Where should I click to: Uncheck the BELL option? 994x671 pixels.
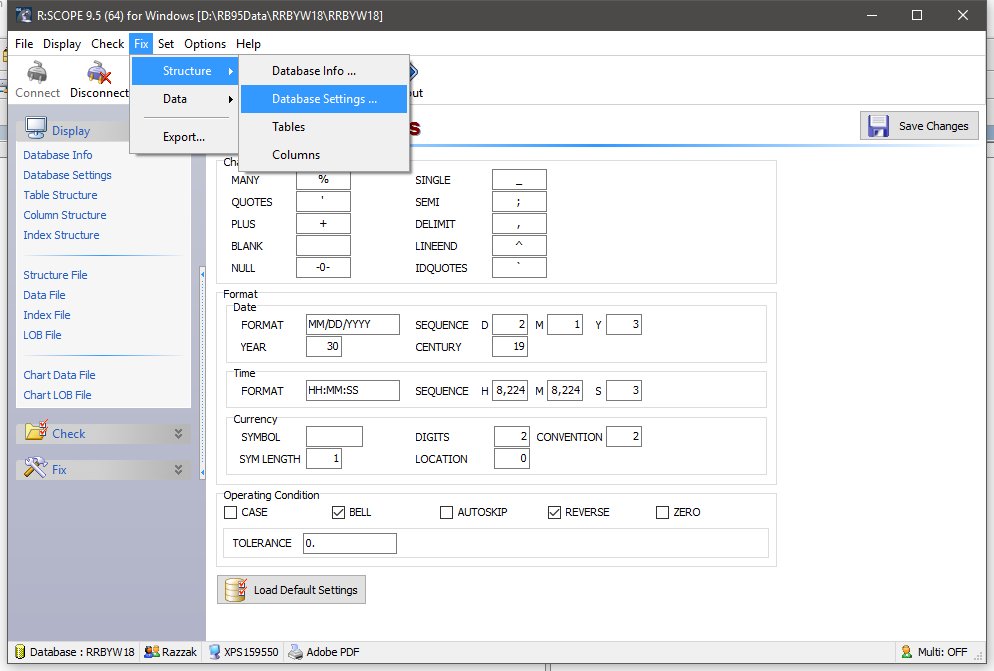pos(338,512)
